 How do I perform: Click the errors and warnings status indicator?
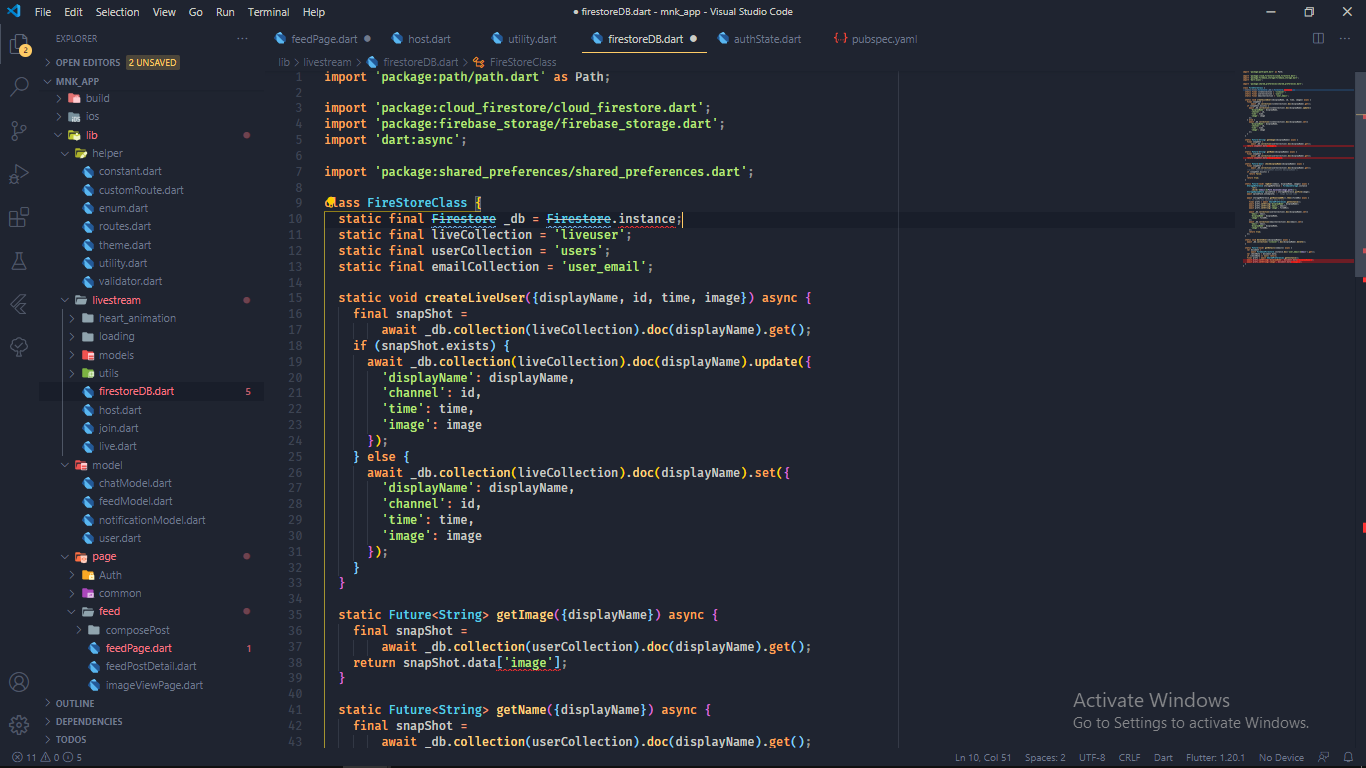click(x=47, y=757)
